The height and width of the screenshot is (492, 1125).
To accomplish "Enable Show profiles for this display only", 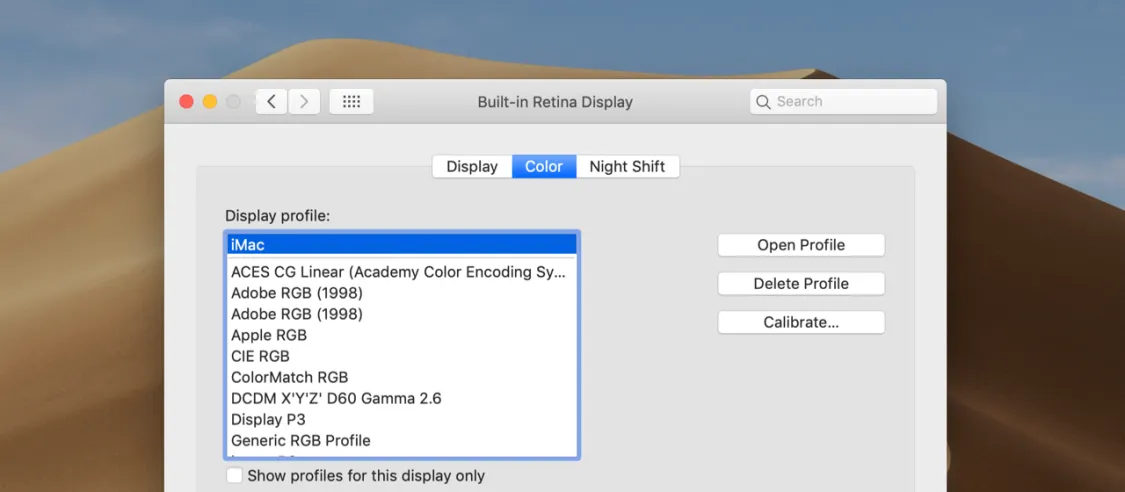I will pyautogui.click(x=235, y=476).
